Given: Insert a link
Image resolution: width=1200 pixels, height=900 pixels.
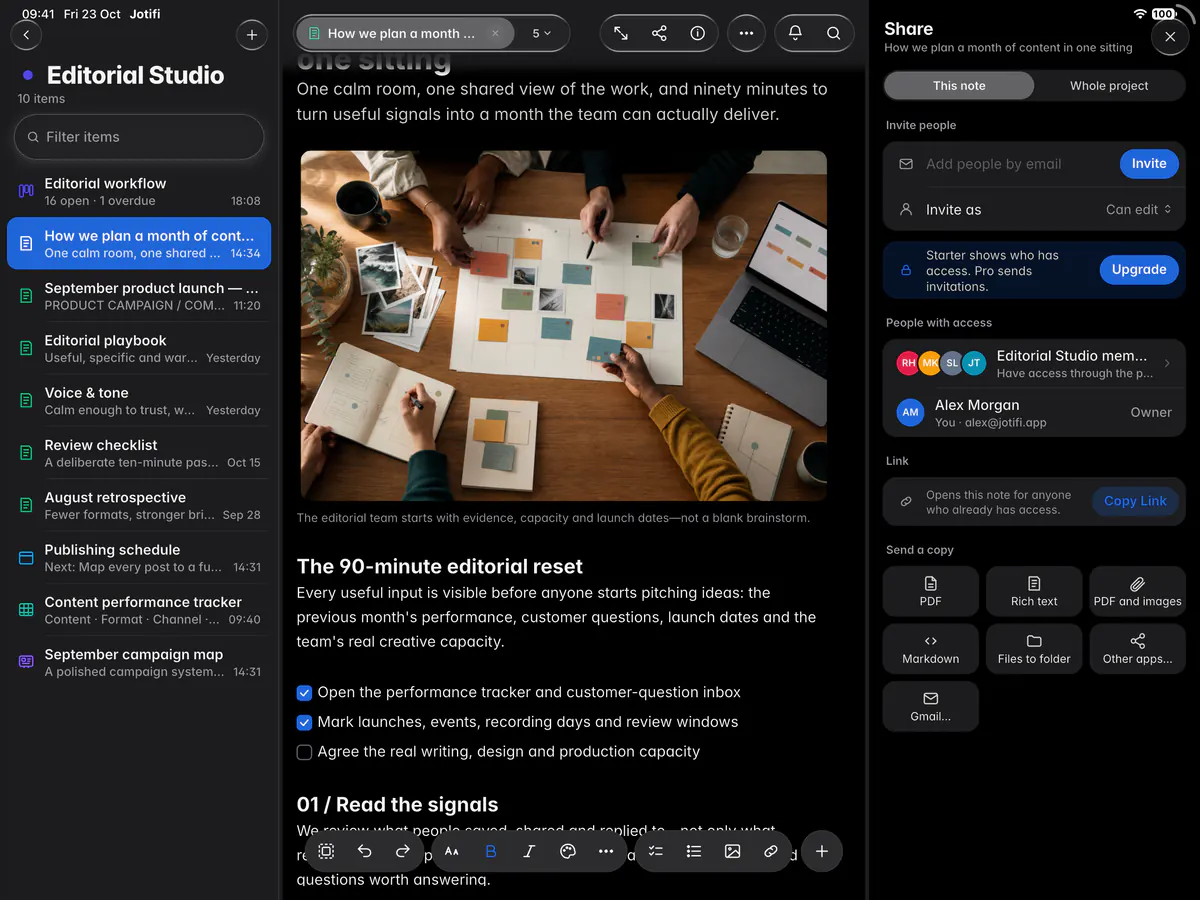Looking at the screenshot, I should coord(771,851).
